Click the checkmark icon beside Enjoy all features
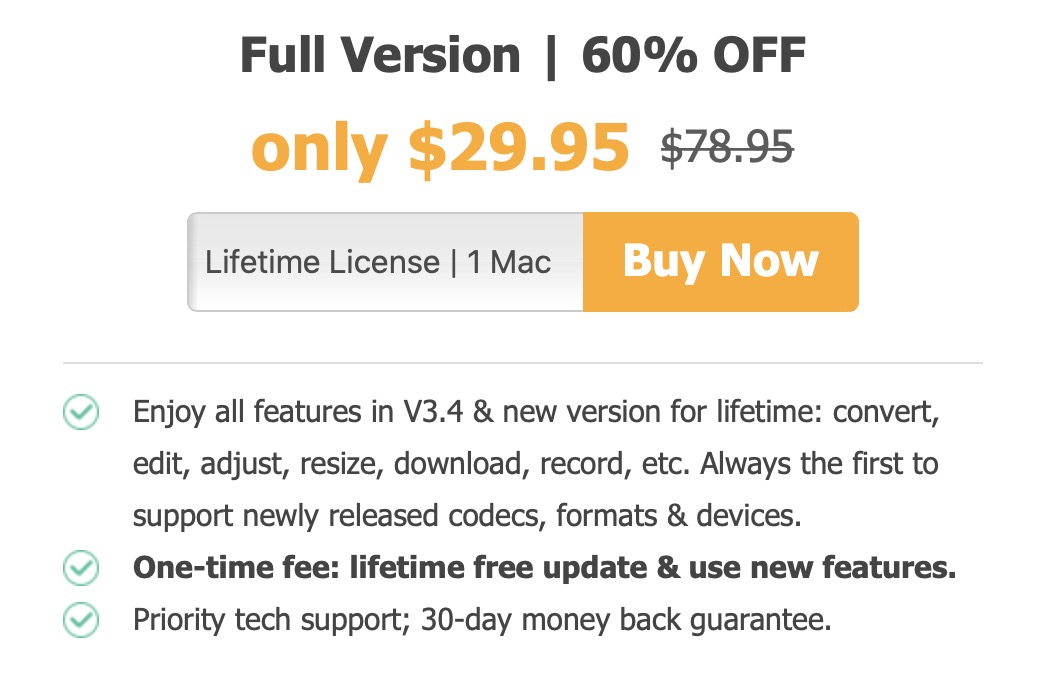 81,413
